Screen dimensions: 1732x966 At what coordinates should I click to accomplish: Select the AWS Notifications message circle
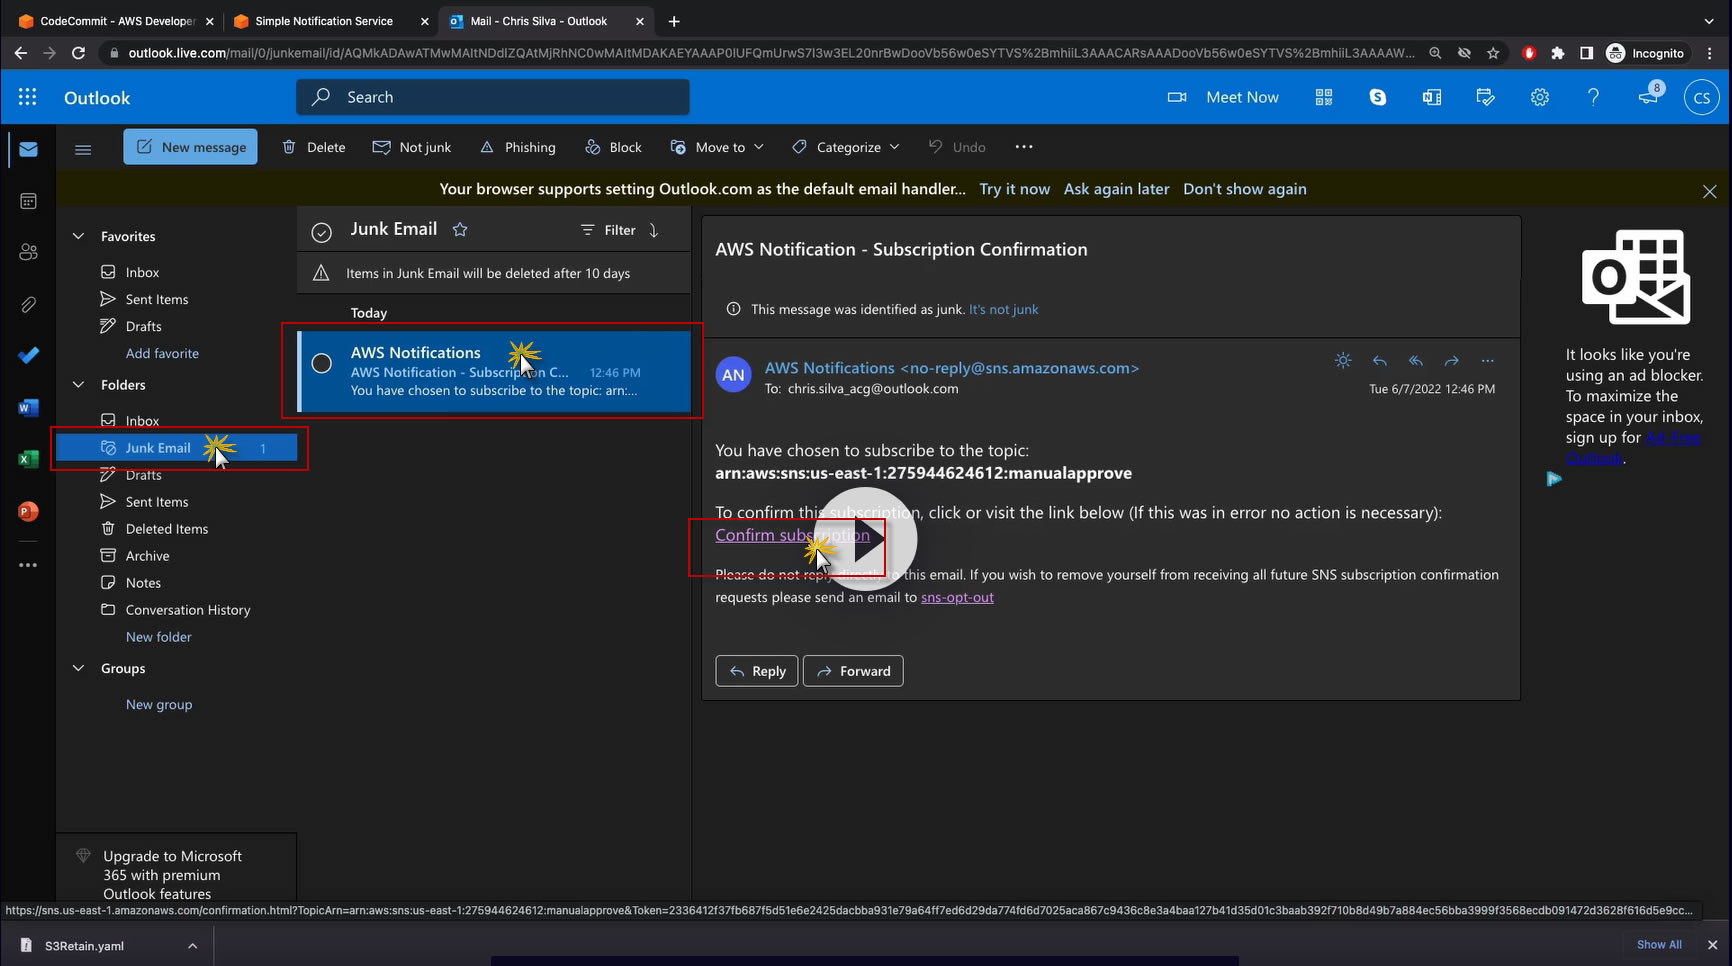click(322, 363)
